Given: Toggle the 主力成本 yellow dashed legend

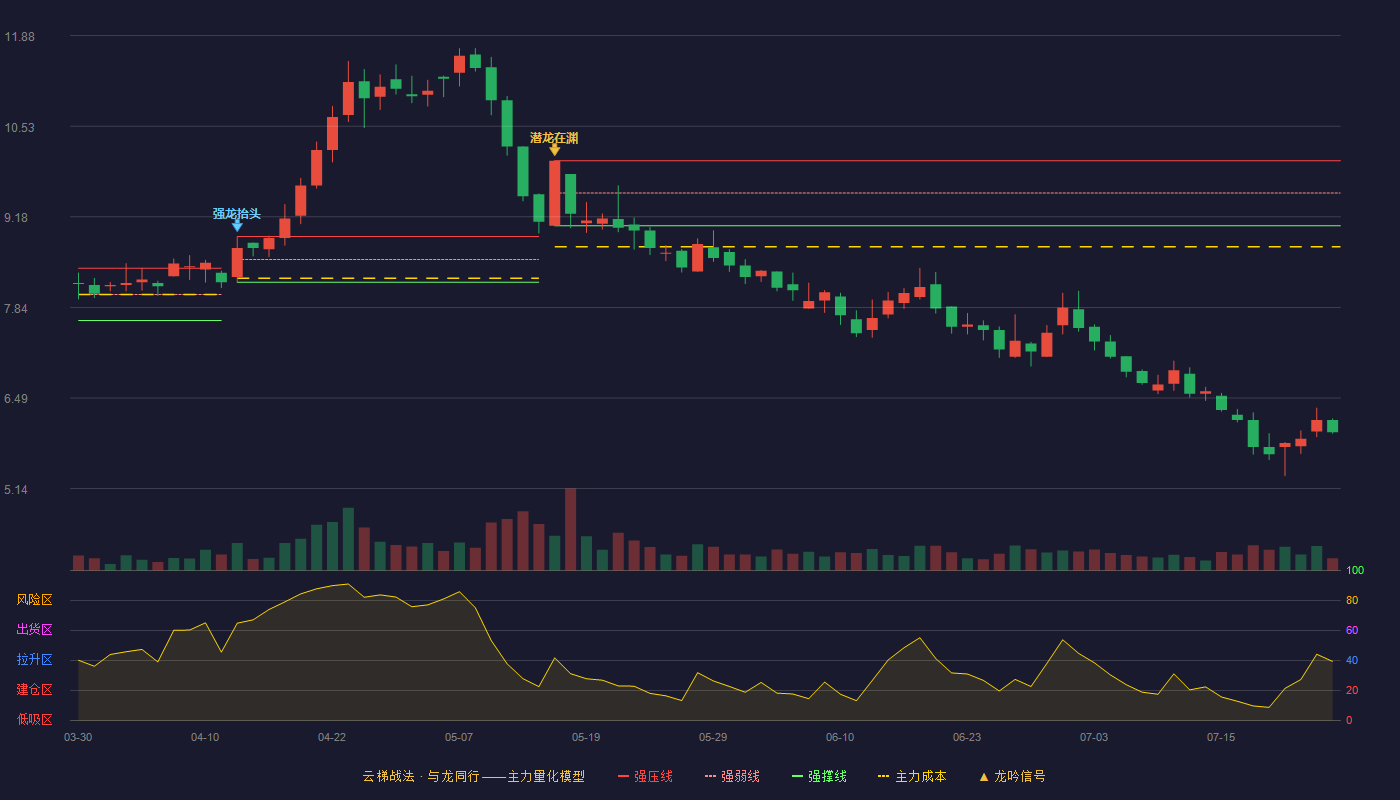Looking at the screenshot, I should click(x=912, y=776).
